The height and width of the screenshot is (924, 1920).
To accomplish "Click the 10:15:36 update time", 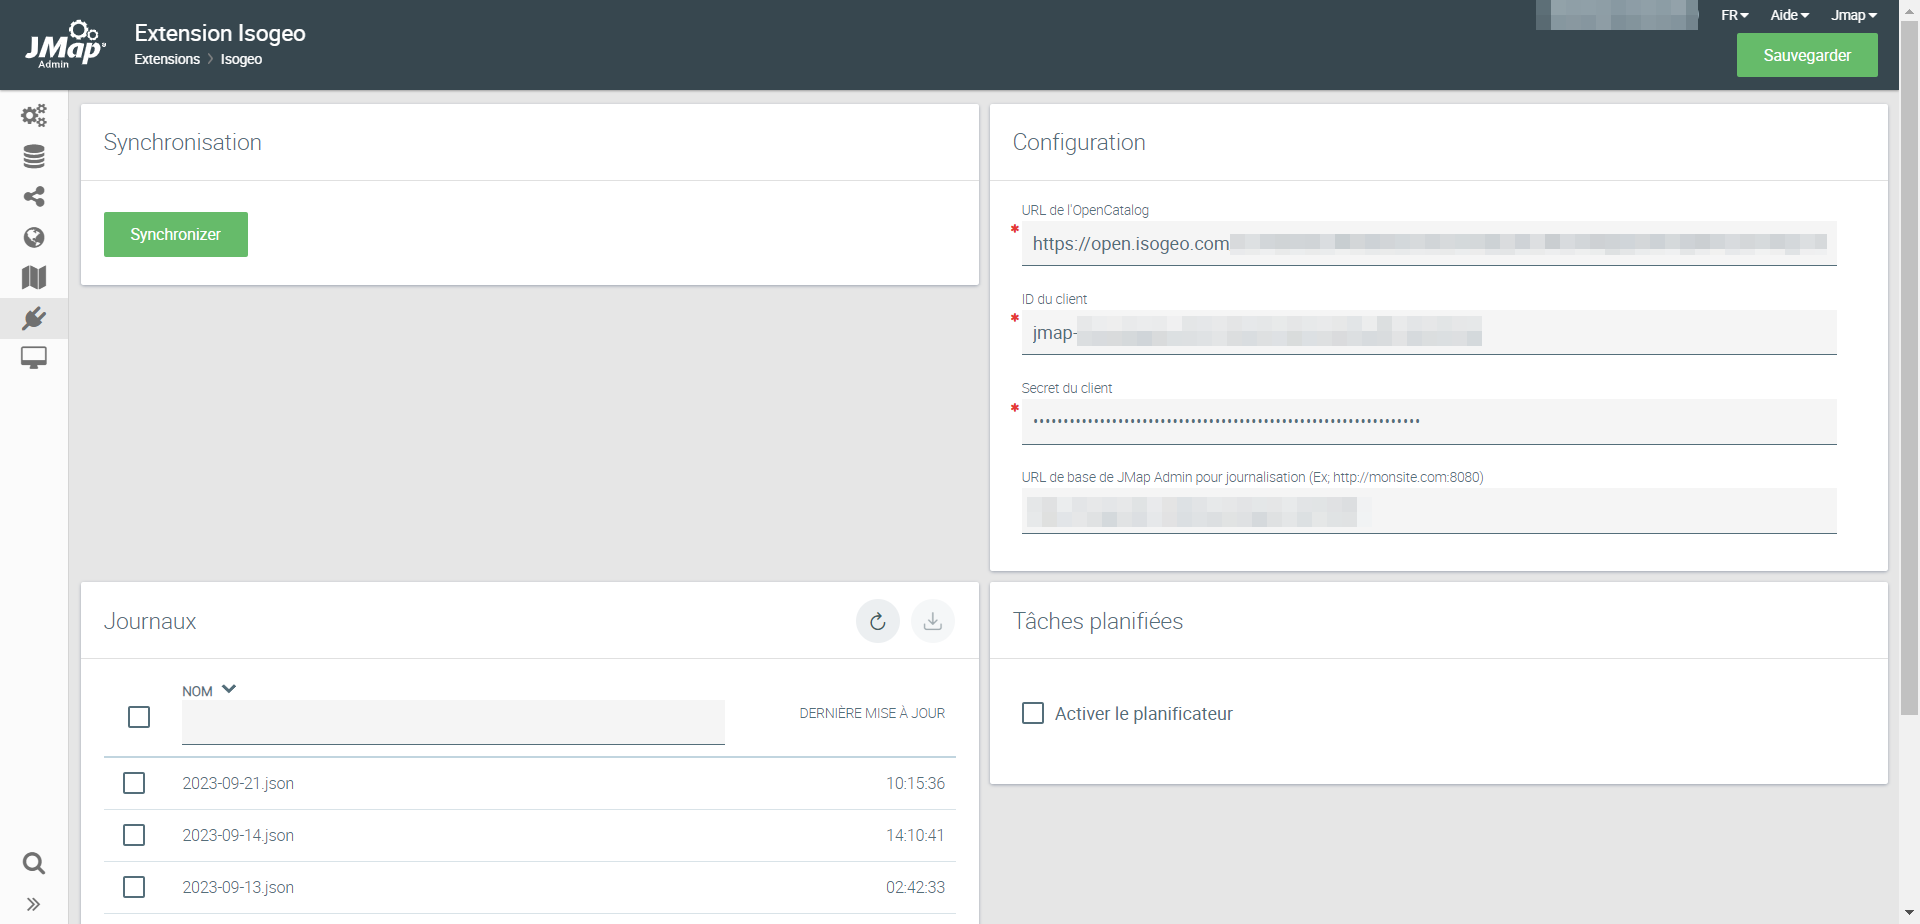I will coord(915,783).
